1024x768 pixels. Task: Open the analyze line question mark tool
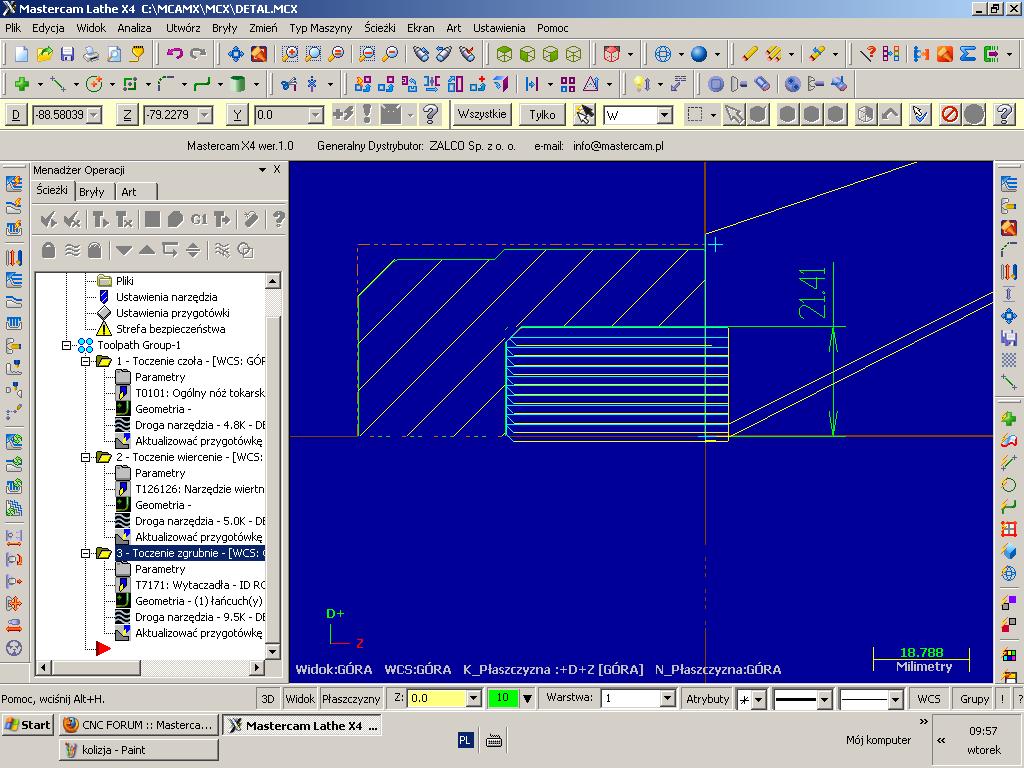tap(868, 54)
